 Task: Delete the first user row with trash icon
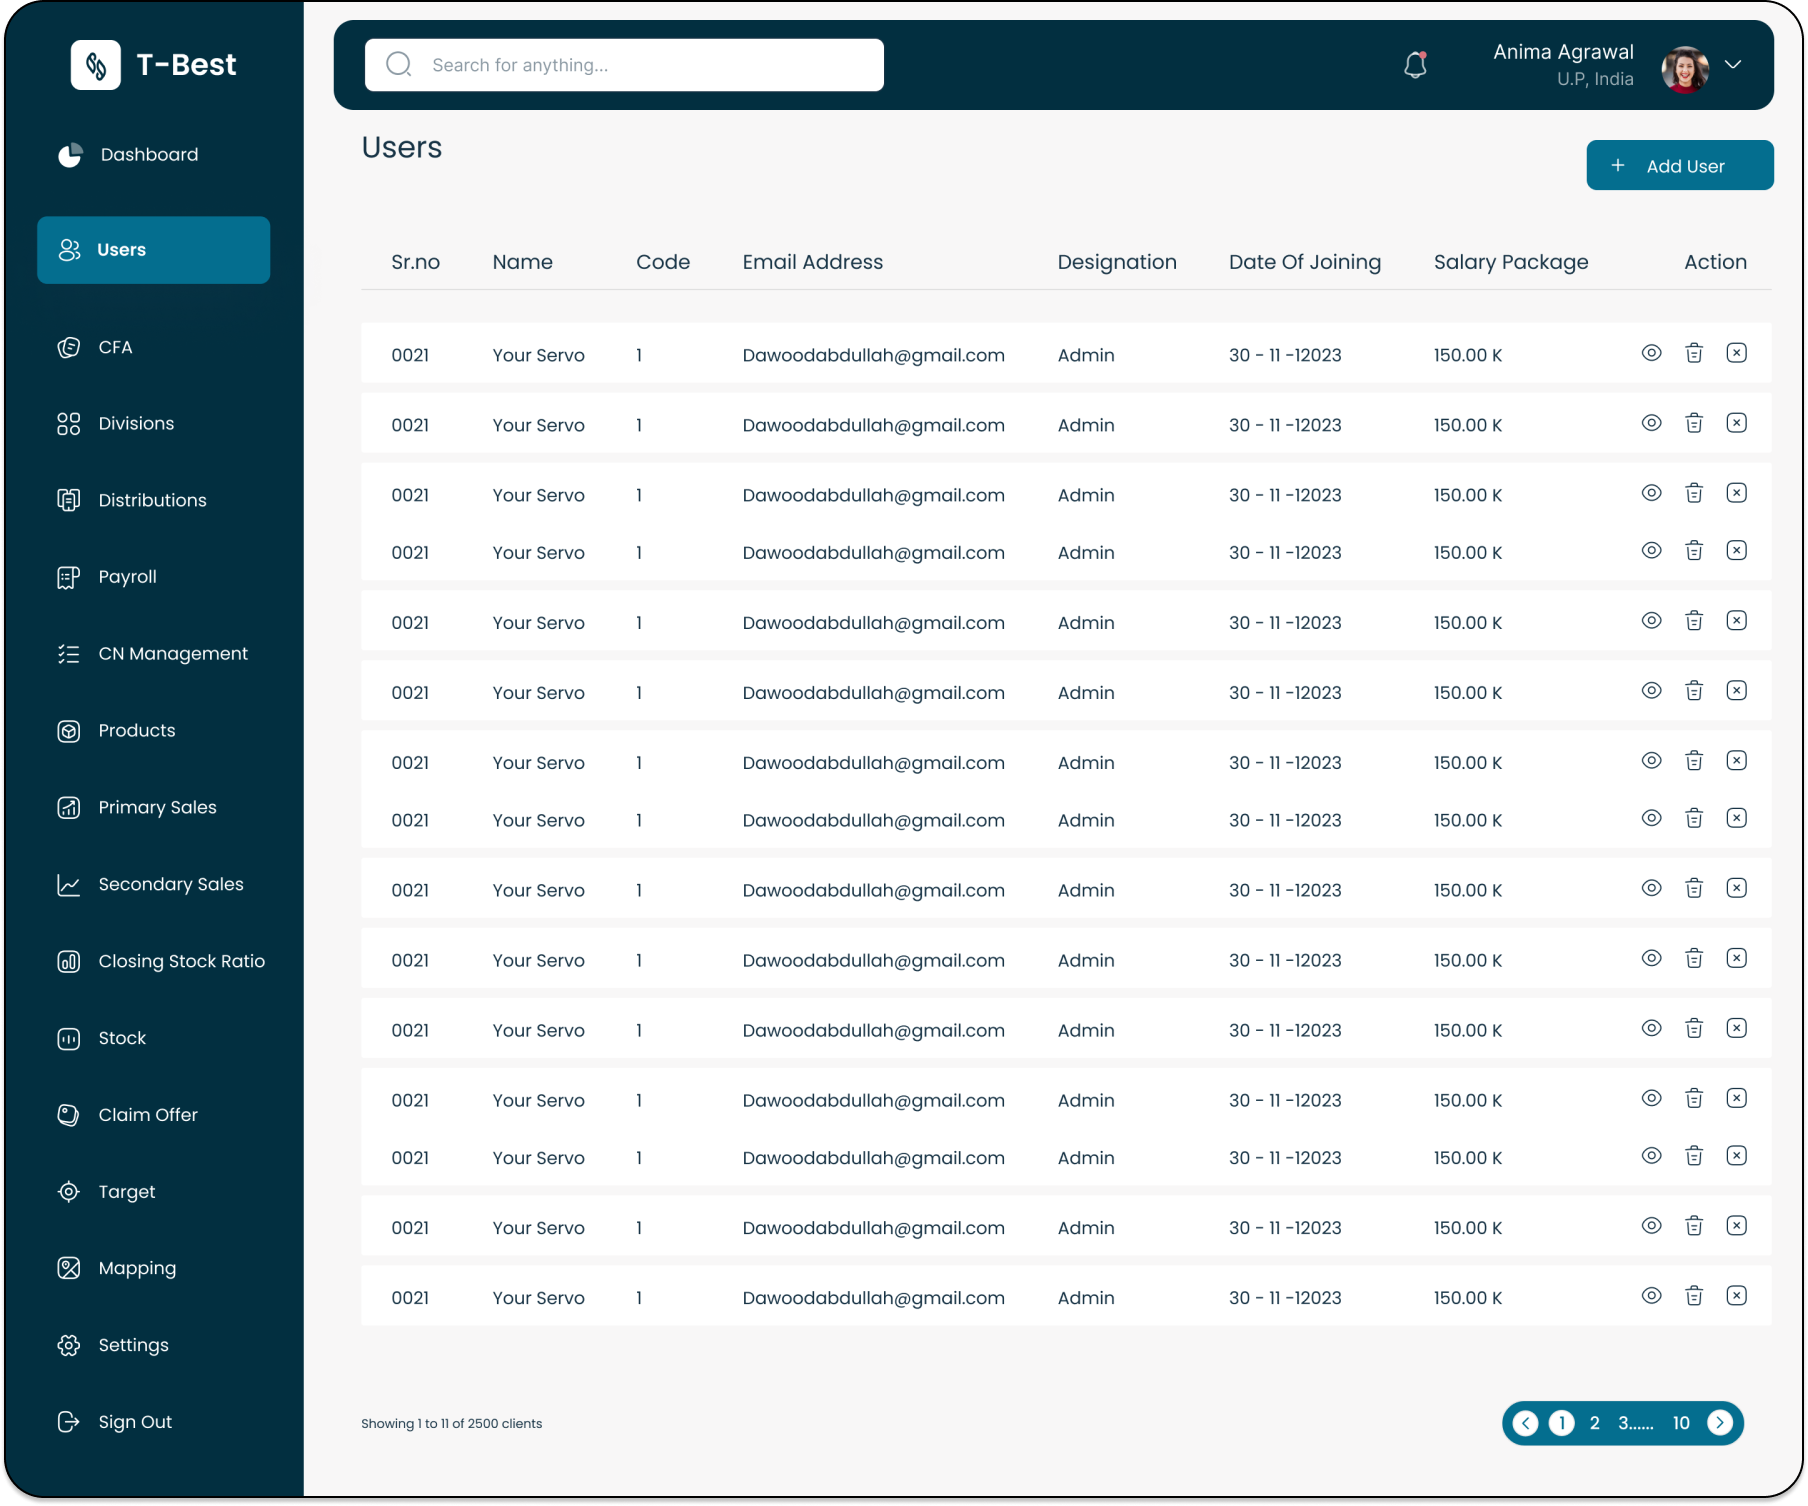point(1694,353)
